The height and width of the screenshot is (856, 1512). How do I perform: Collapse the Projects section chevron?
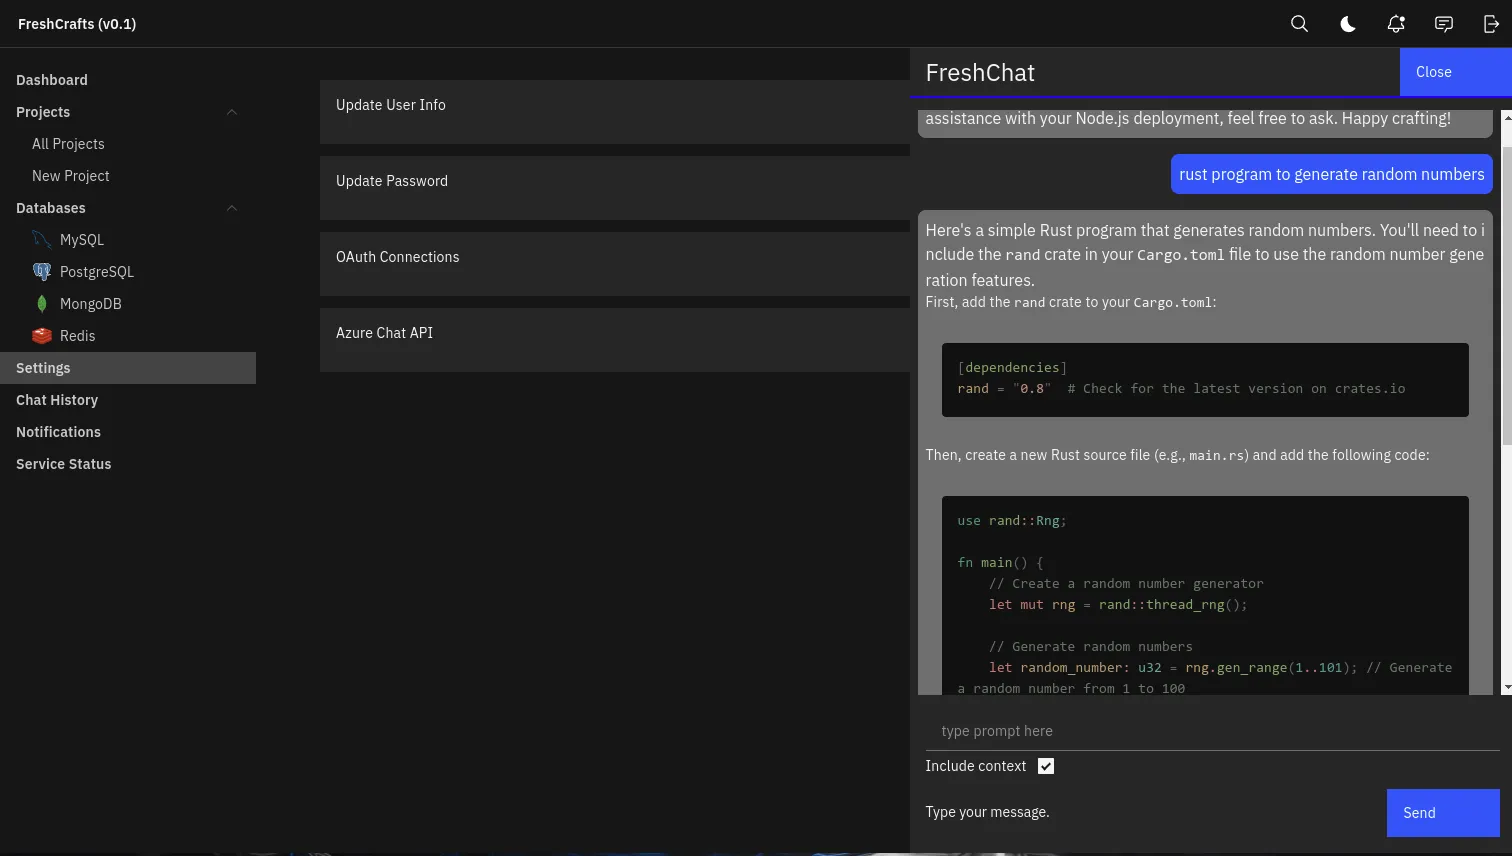232,112
